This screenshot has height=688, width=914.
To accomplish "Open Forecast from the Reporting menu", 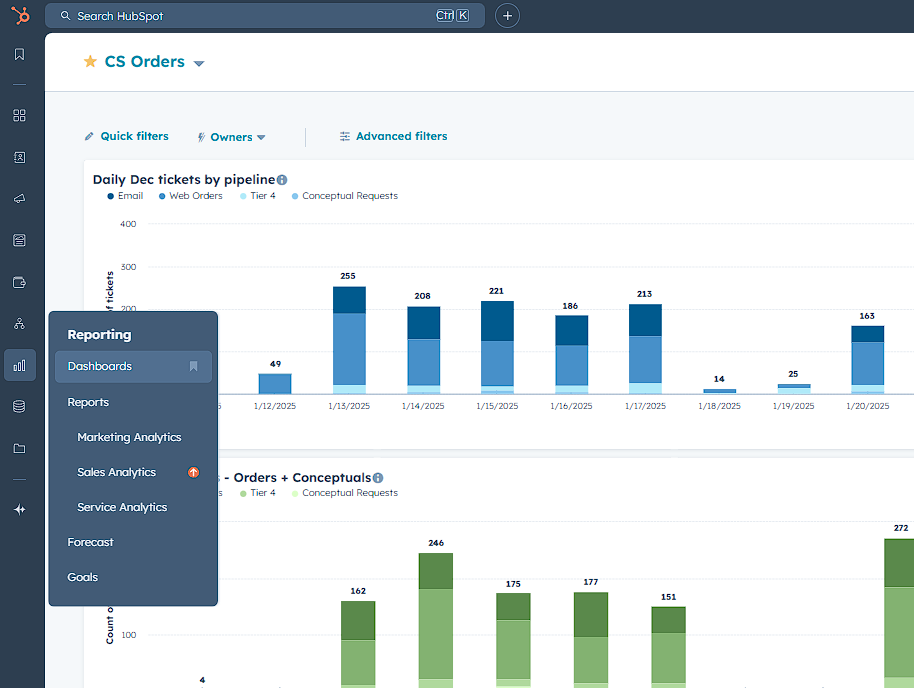I will click(90, 542).
